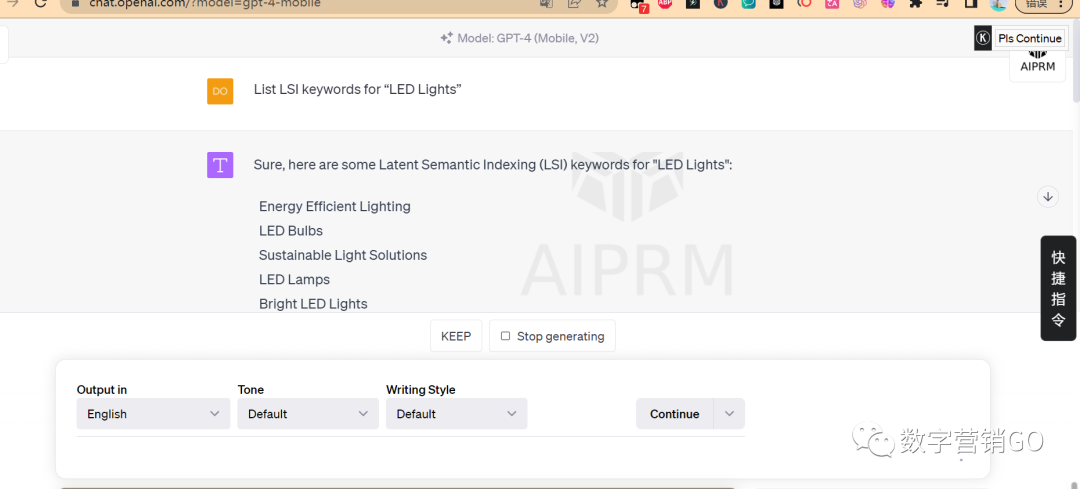Open the Chrome extensions puzzle icon
Screen dimensions: 1080x489
coord(915,3)
